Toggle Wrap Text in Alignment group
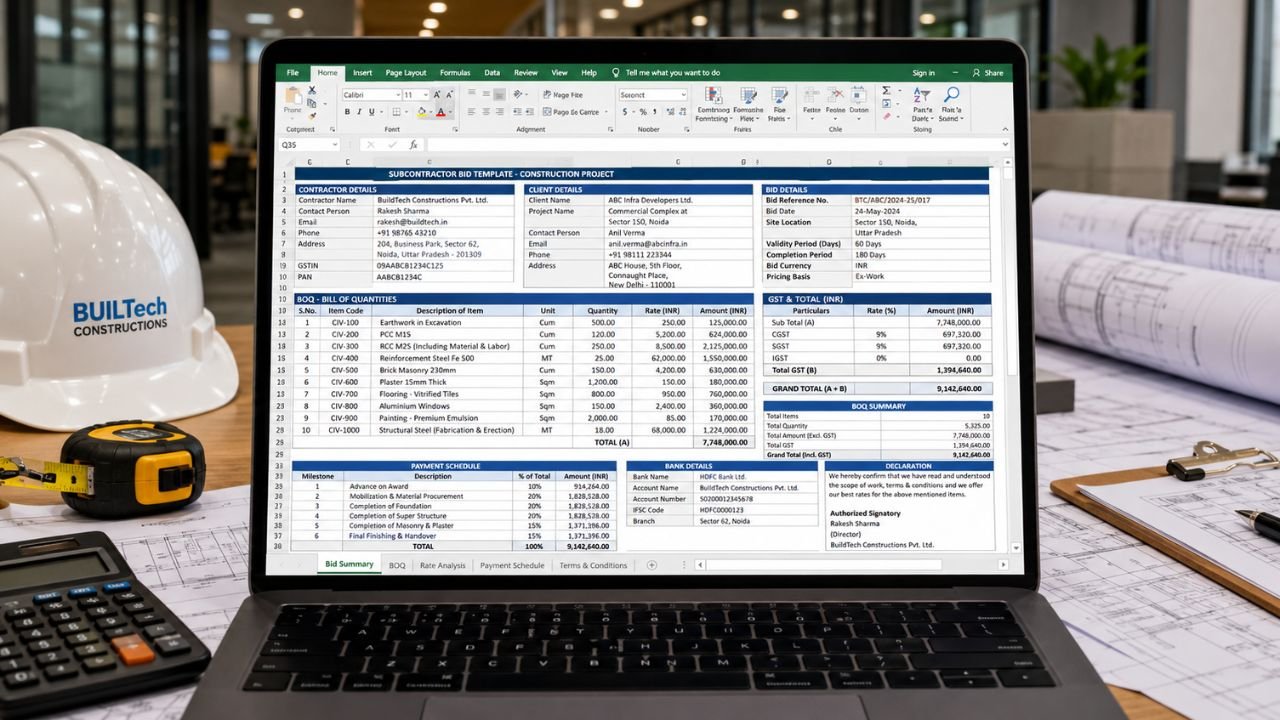 click(x=563, y=95)
